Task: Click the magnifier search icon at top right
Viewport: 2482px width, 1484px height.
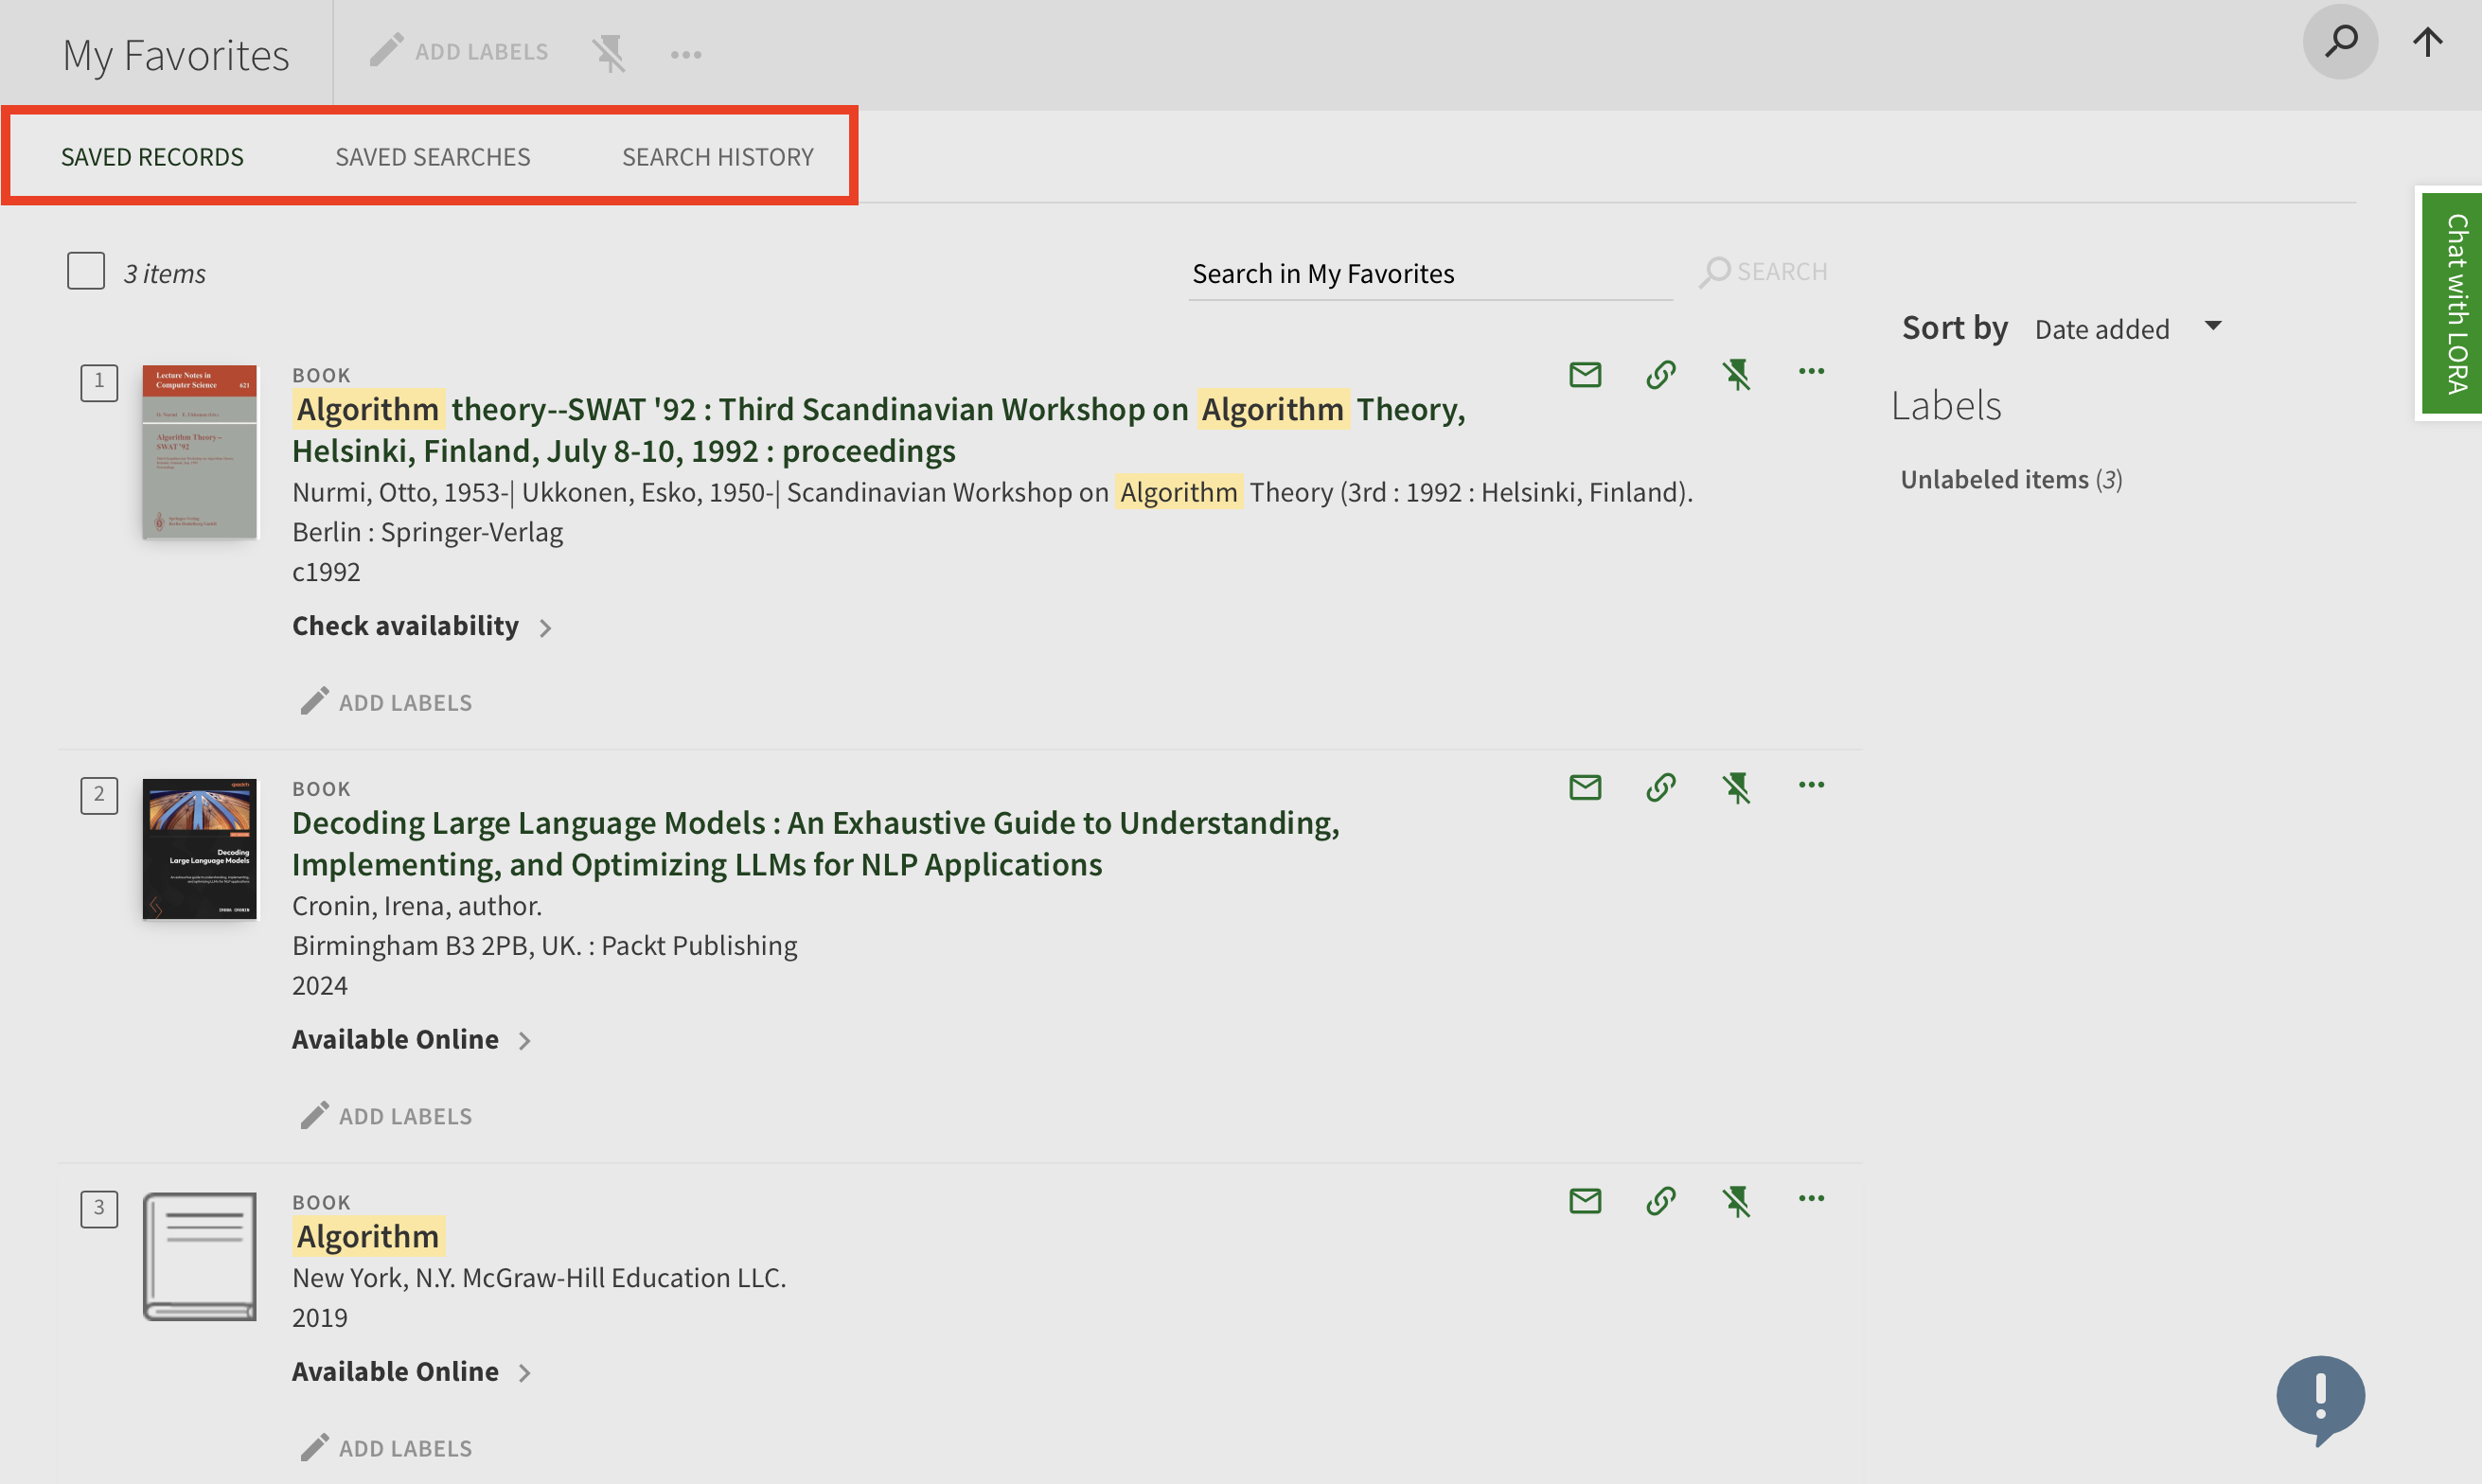Action: click(2340, 42)
